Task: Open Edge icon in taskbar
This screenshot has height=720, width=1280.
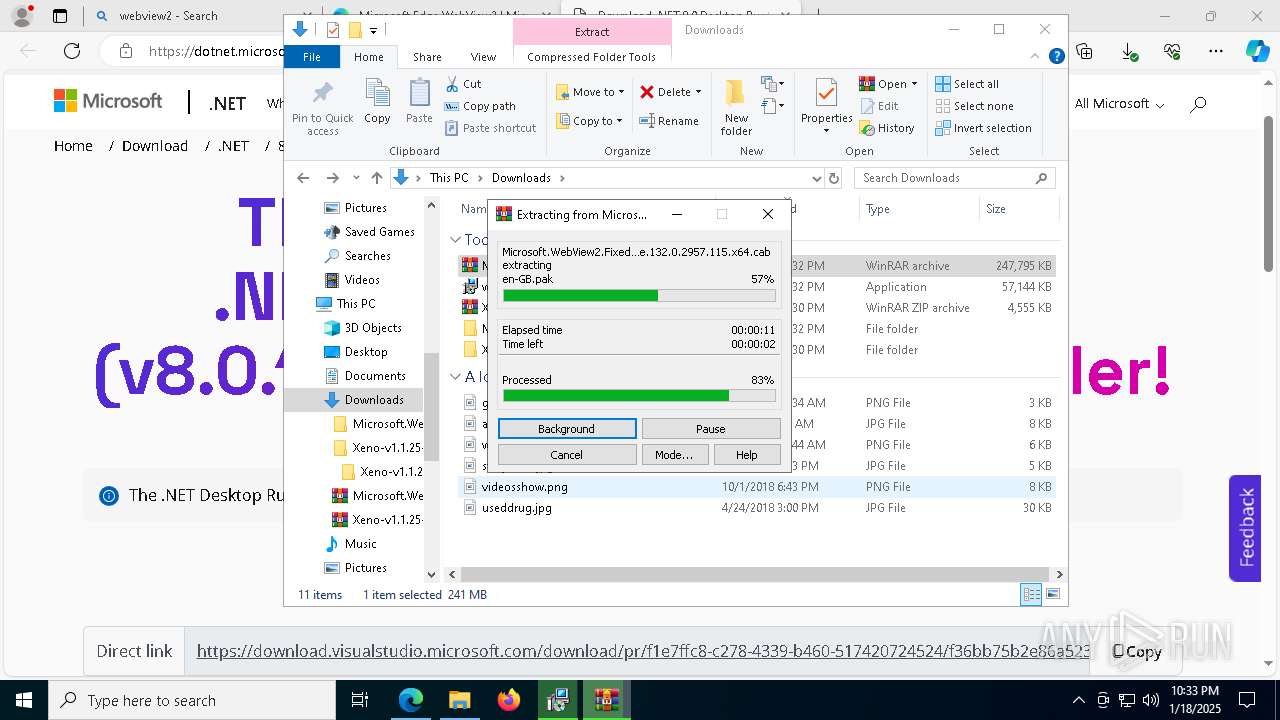Action: [411, 700]
